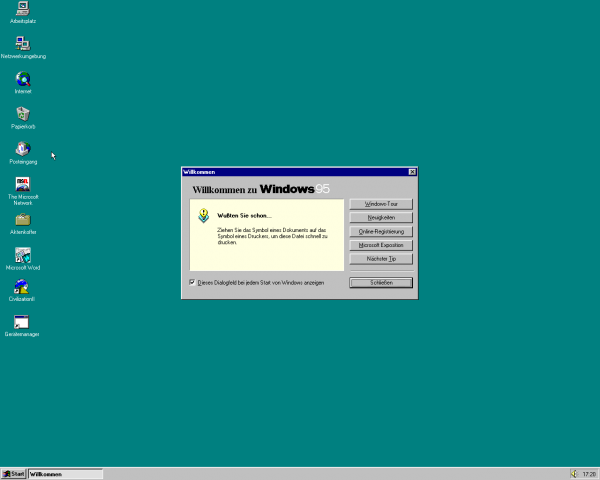Show the Nächster Tip
Image resolution: width=600 pixels, height=480 pixels.
coord(381,259)
